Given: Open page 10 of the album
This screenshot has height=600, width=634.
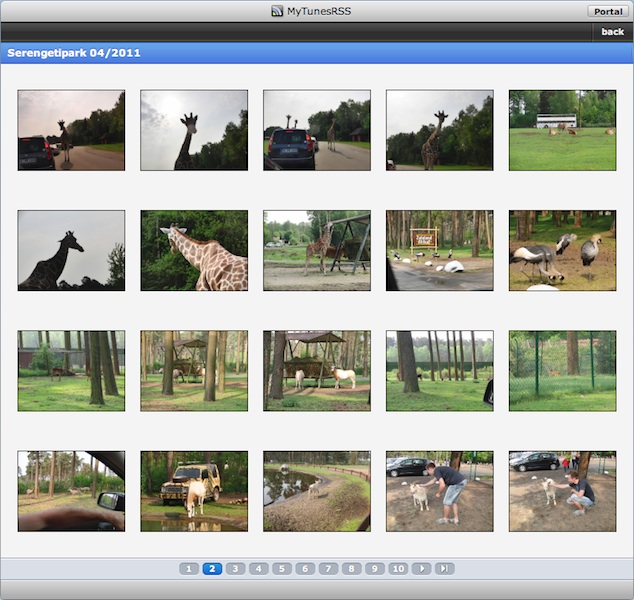Looking at the screenshot, I should (x=398, y=568).
